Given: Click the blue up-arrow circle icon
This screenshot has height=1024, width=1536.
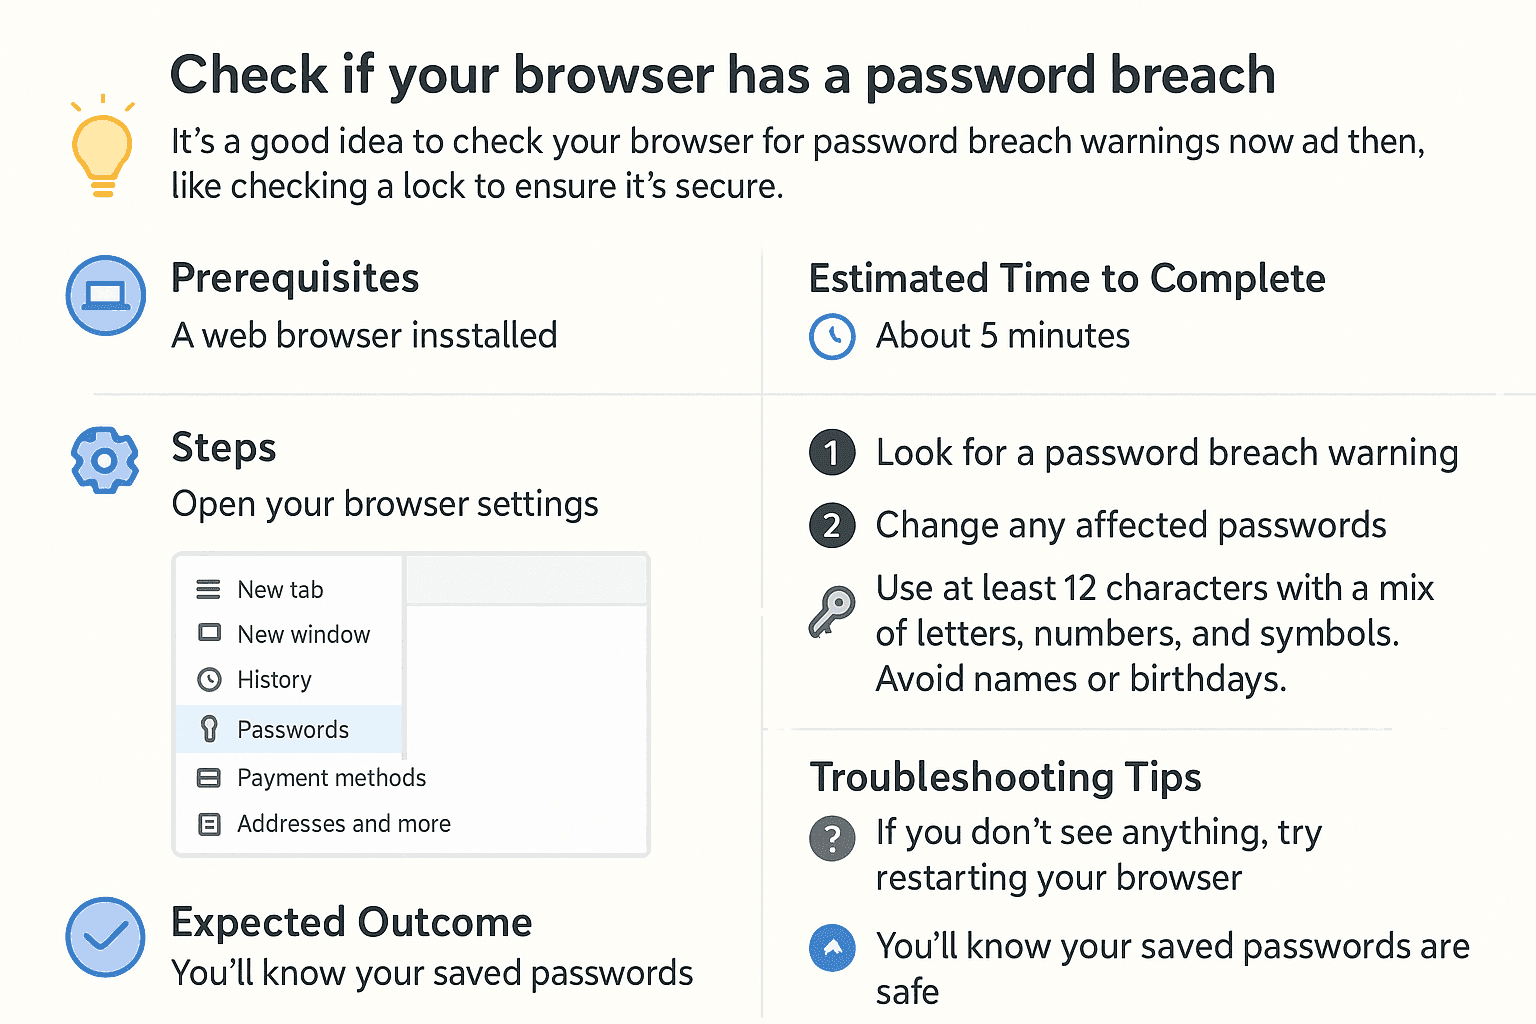Looking at the screenshot, I should (832, 948).
